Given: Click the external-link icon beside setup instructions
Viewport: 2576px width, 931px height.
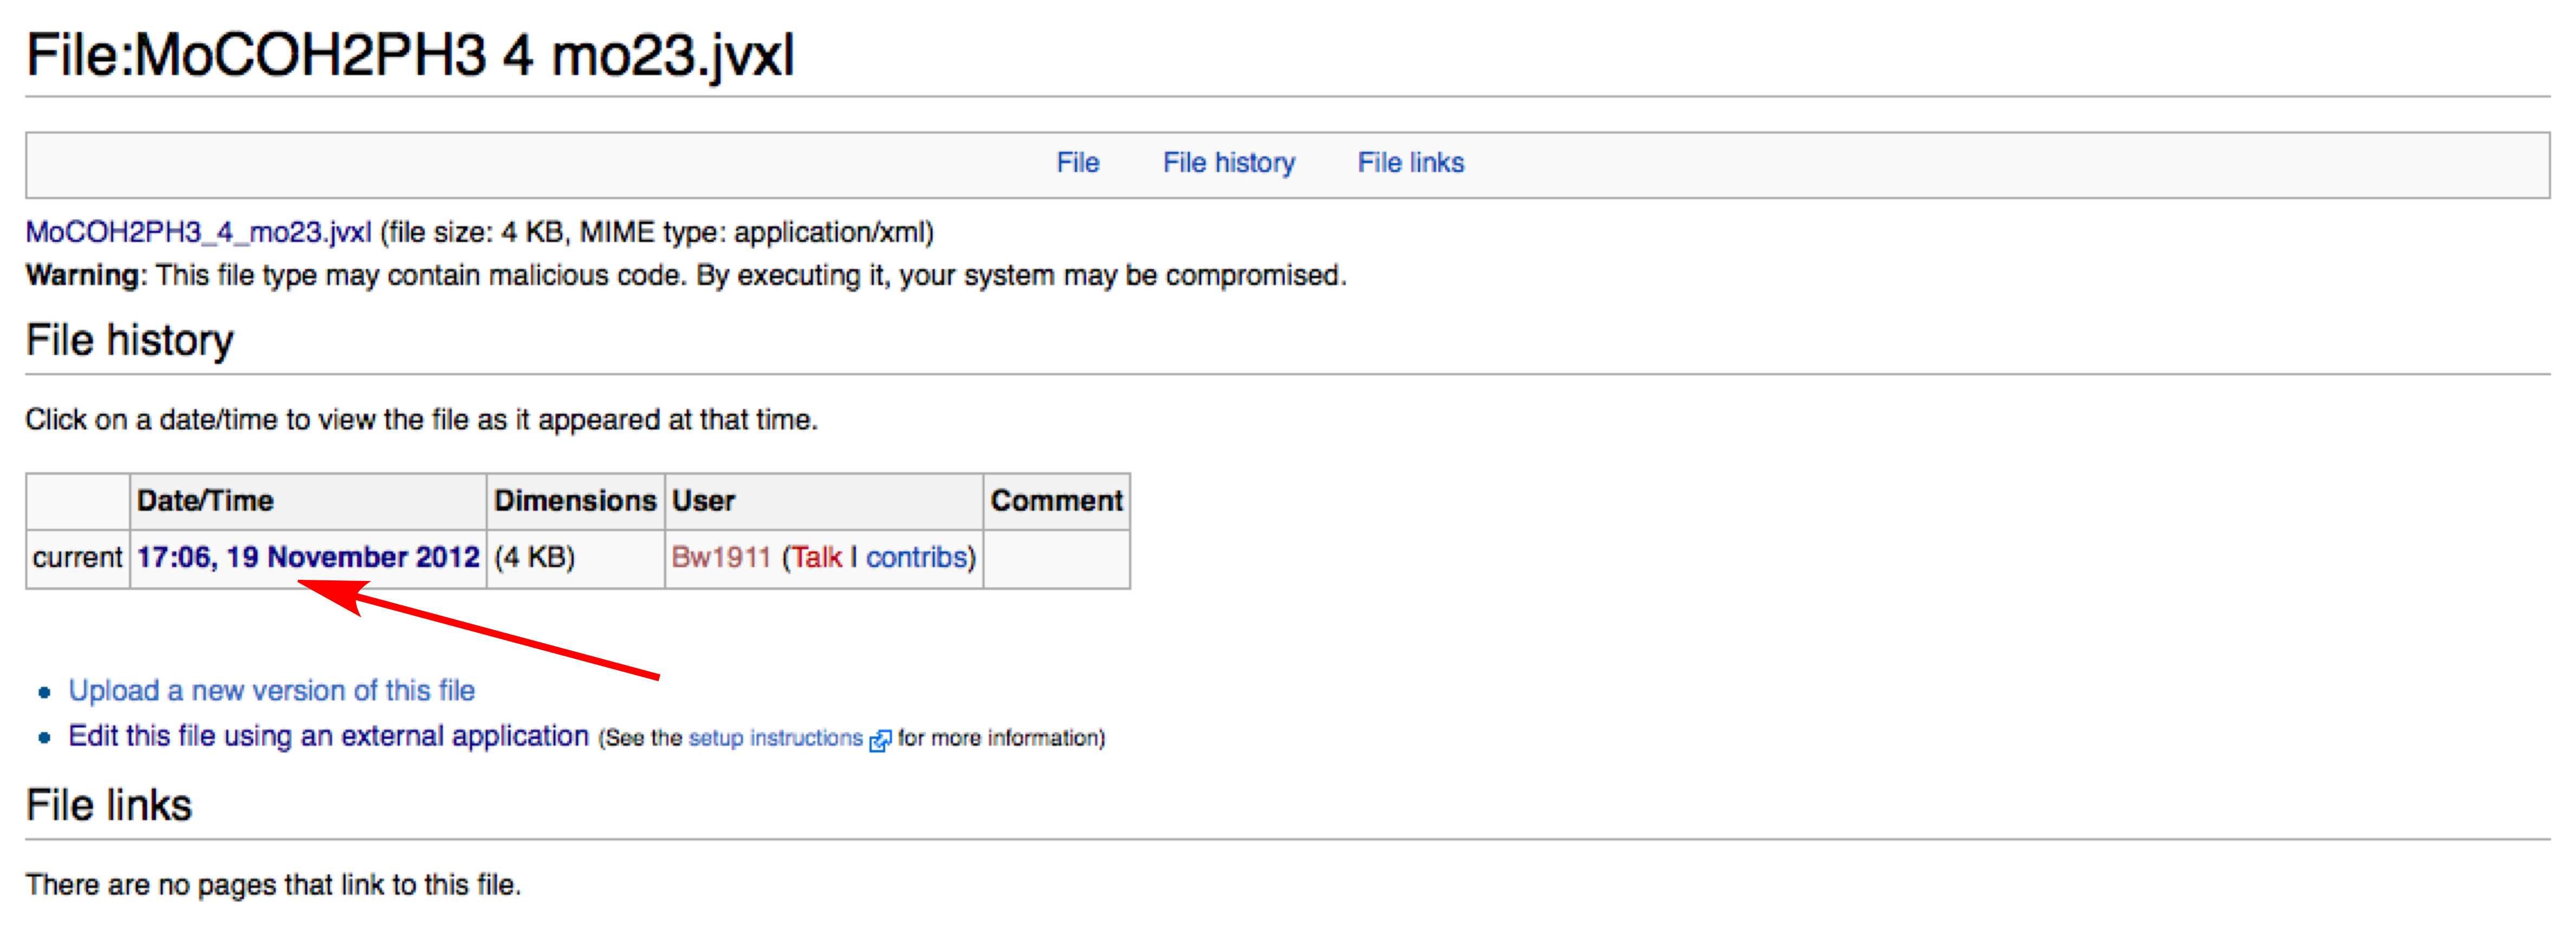Looking at the screenshot, I should pyautogui.click(x=880, y=740).
